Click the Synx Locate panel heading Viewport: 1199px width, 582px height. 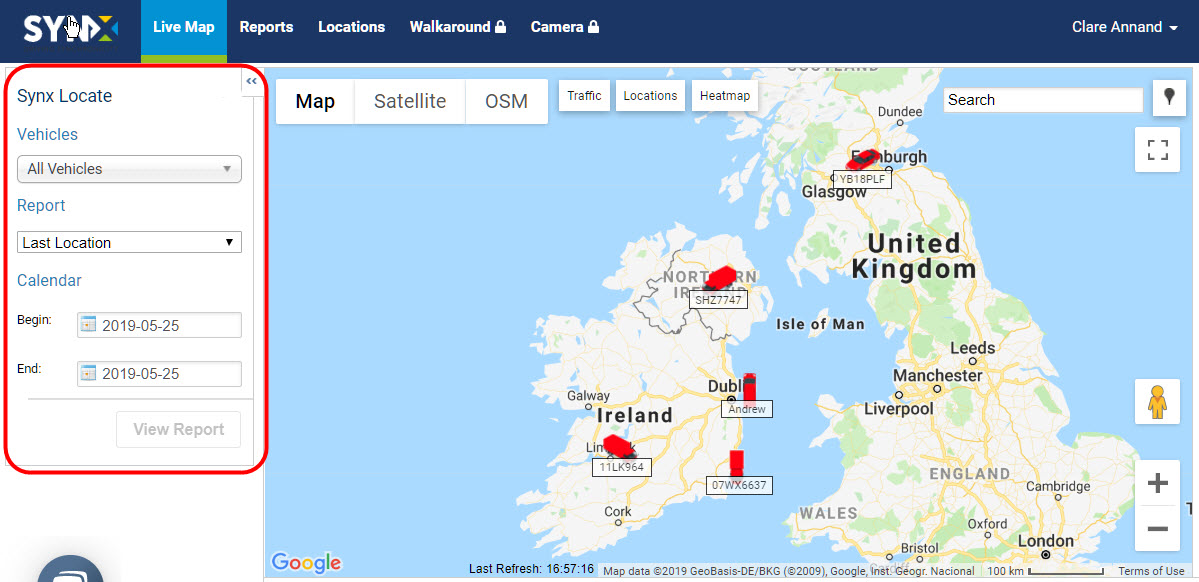[x=64, y=96]
